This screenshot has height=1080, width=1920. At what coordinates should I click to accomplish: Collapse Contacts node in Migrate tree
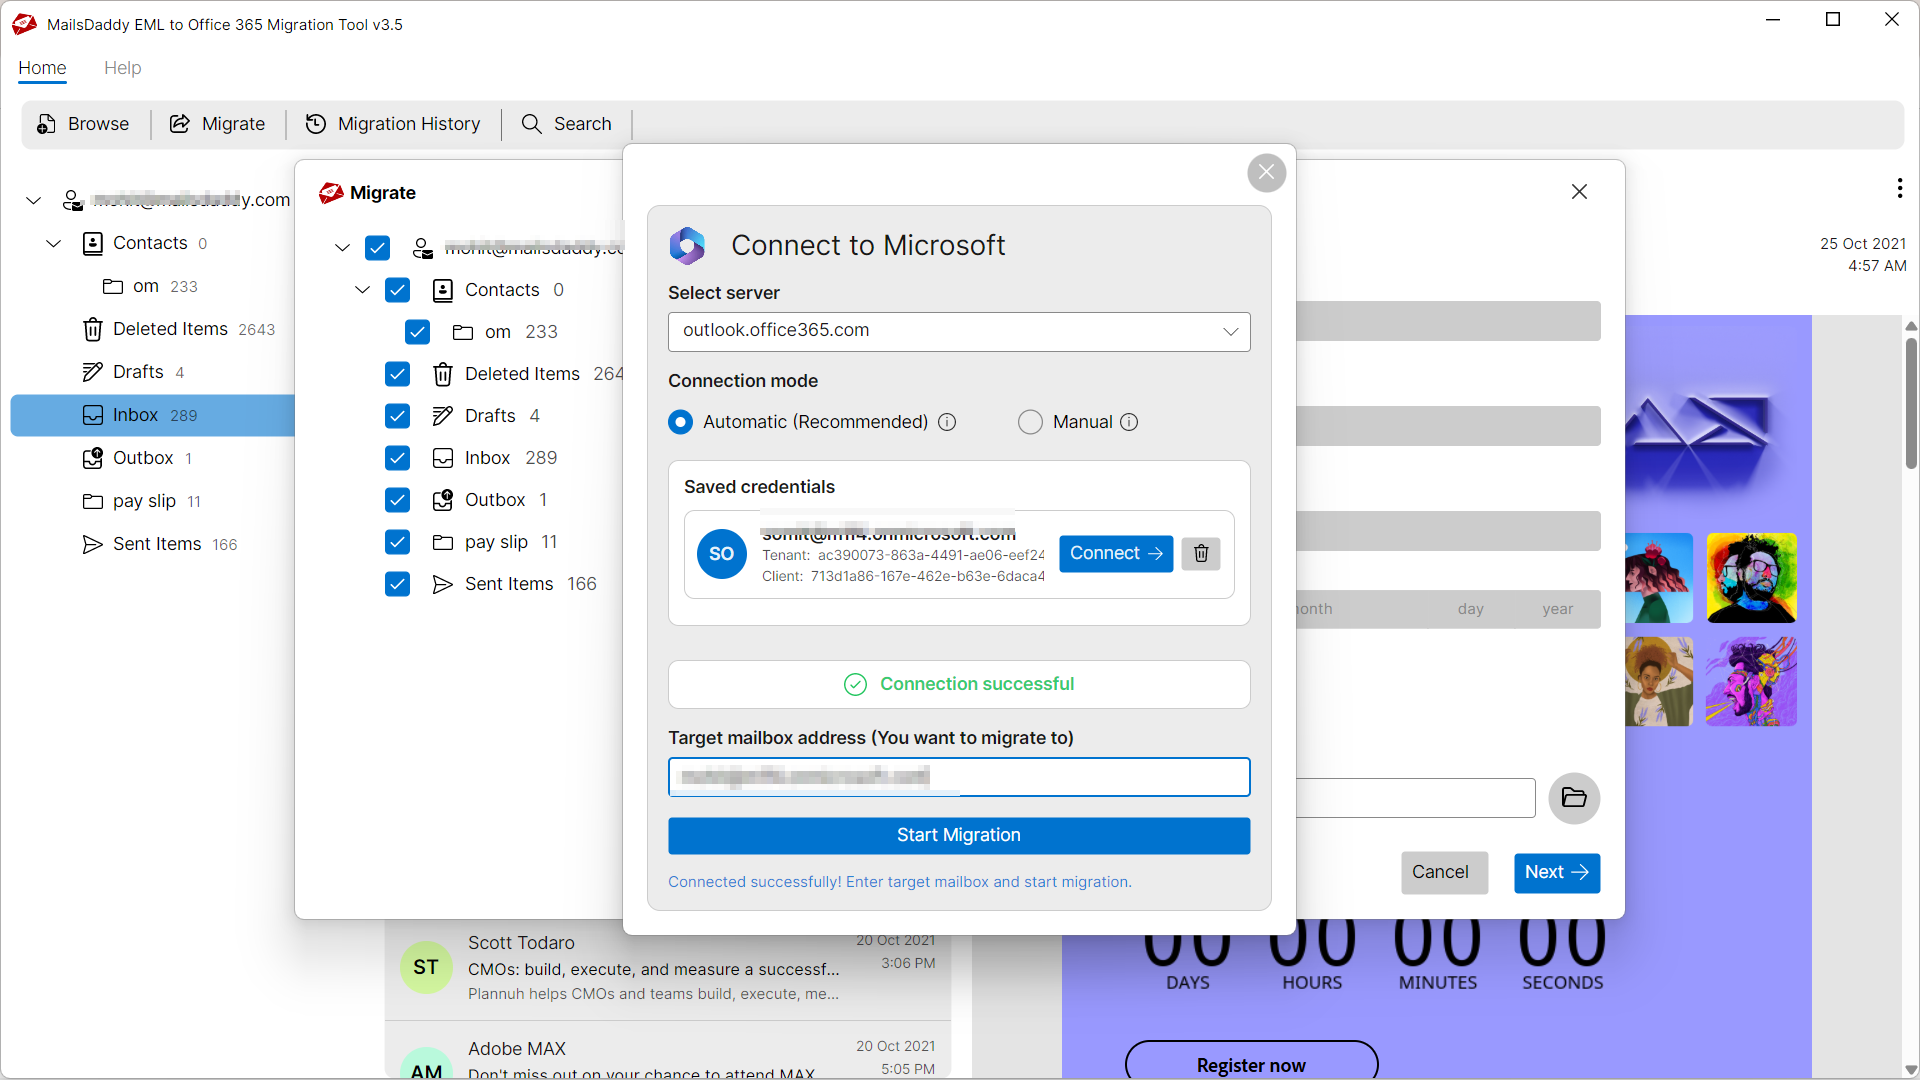pyautogui.click(x=362, y=290)
